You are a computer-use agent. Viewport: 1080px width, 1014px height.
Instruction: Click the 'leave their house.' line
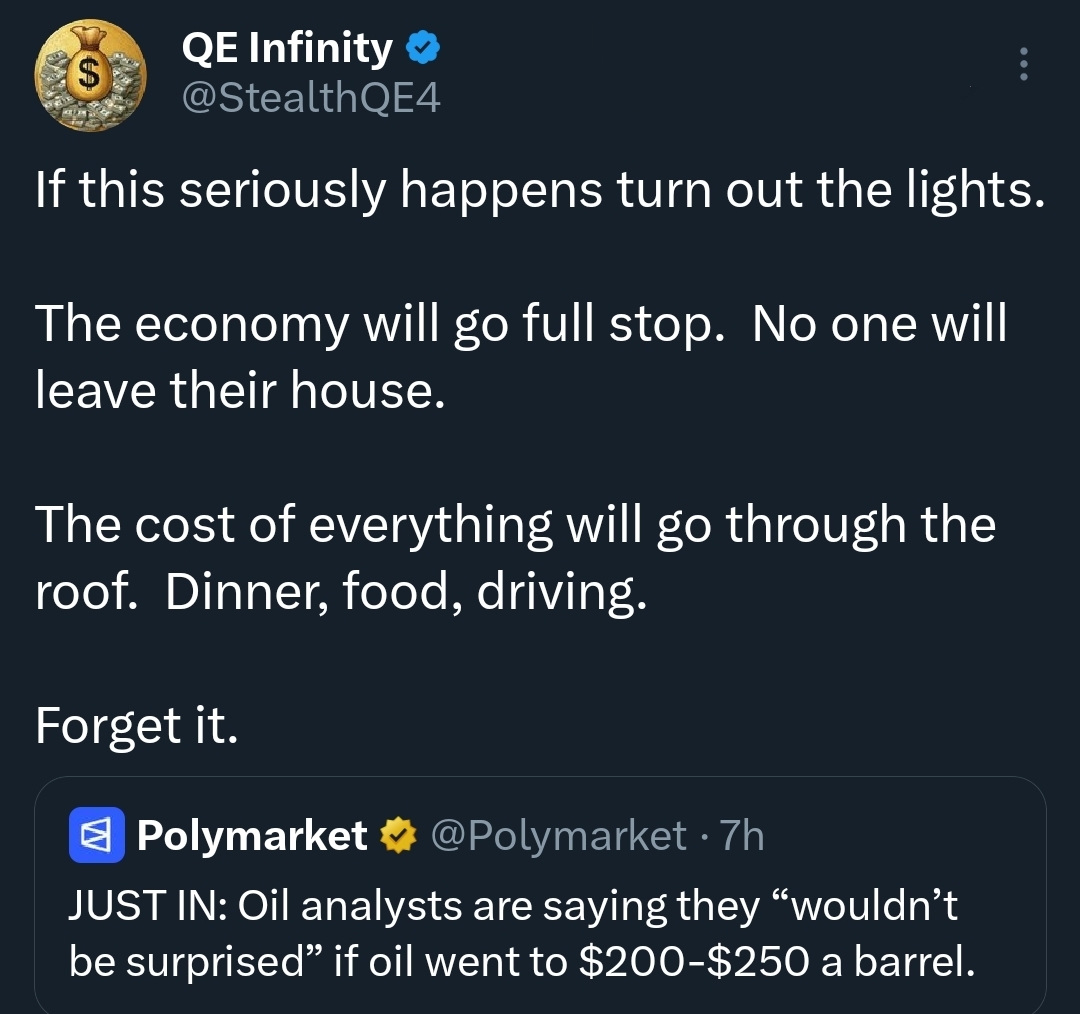pos(240,390)
